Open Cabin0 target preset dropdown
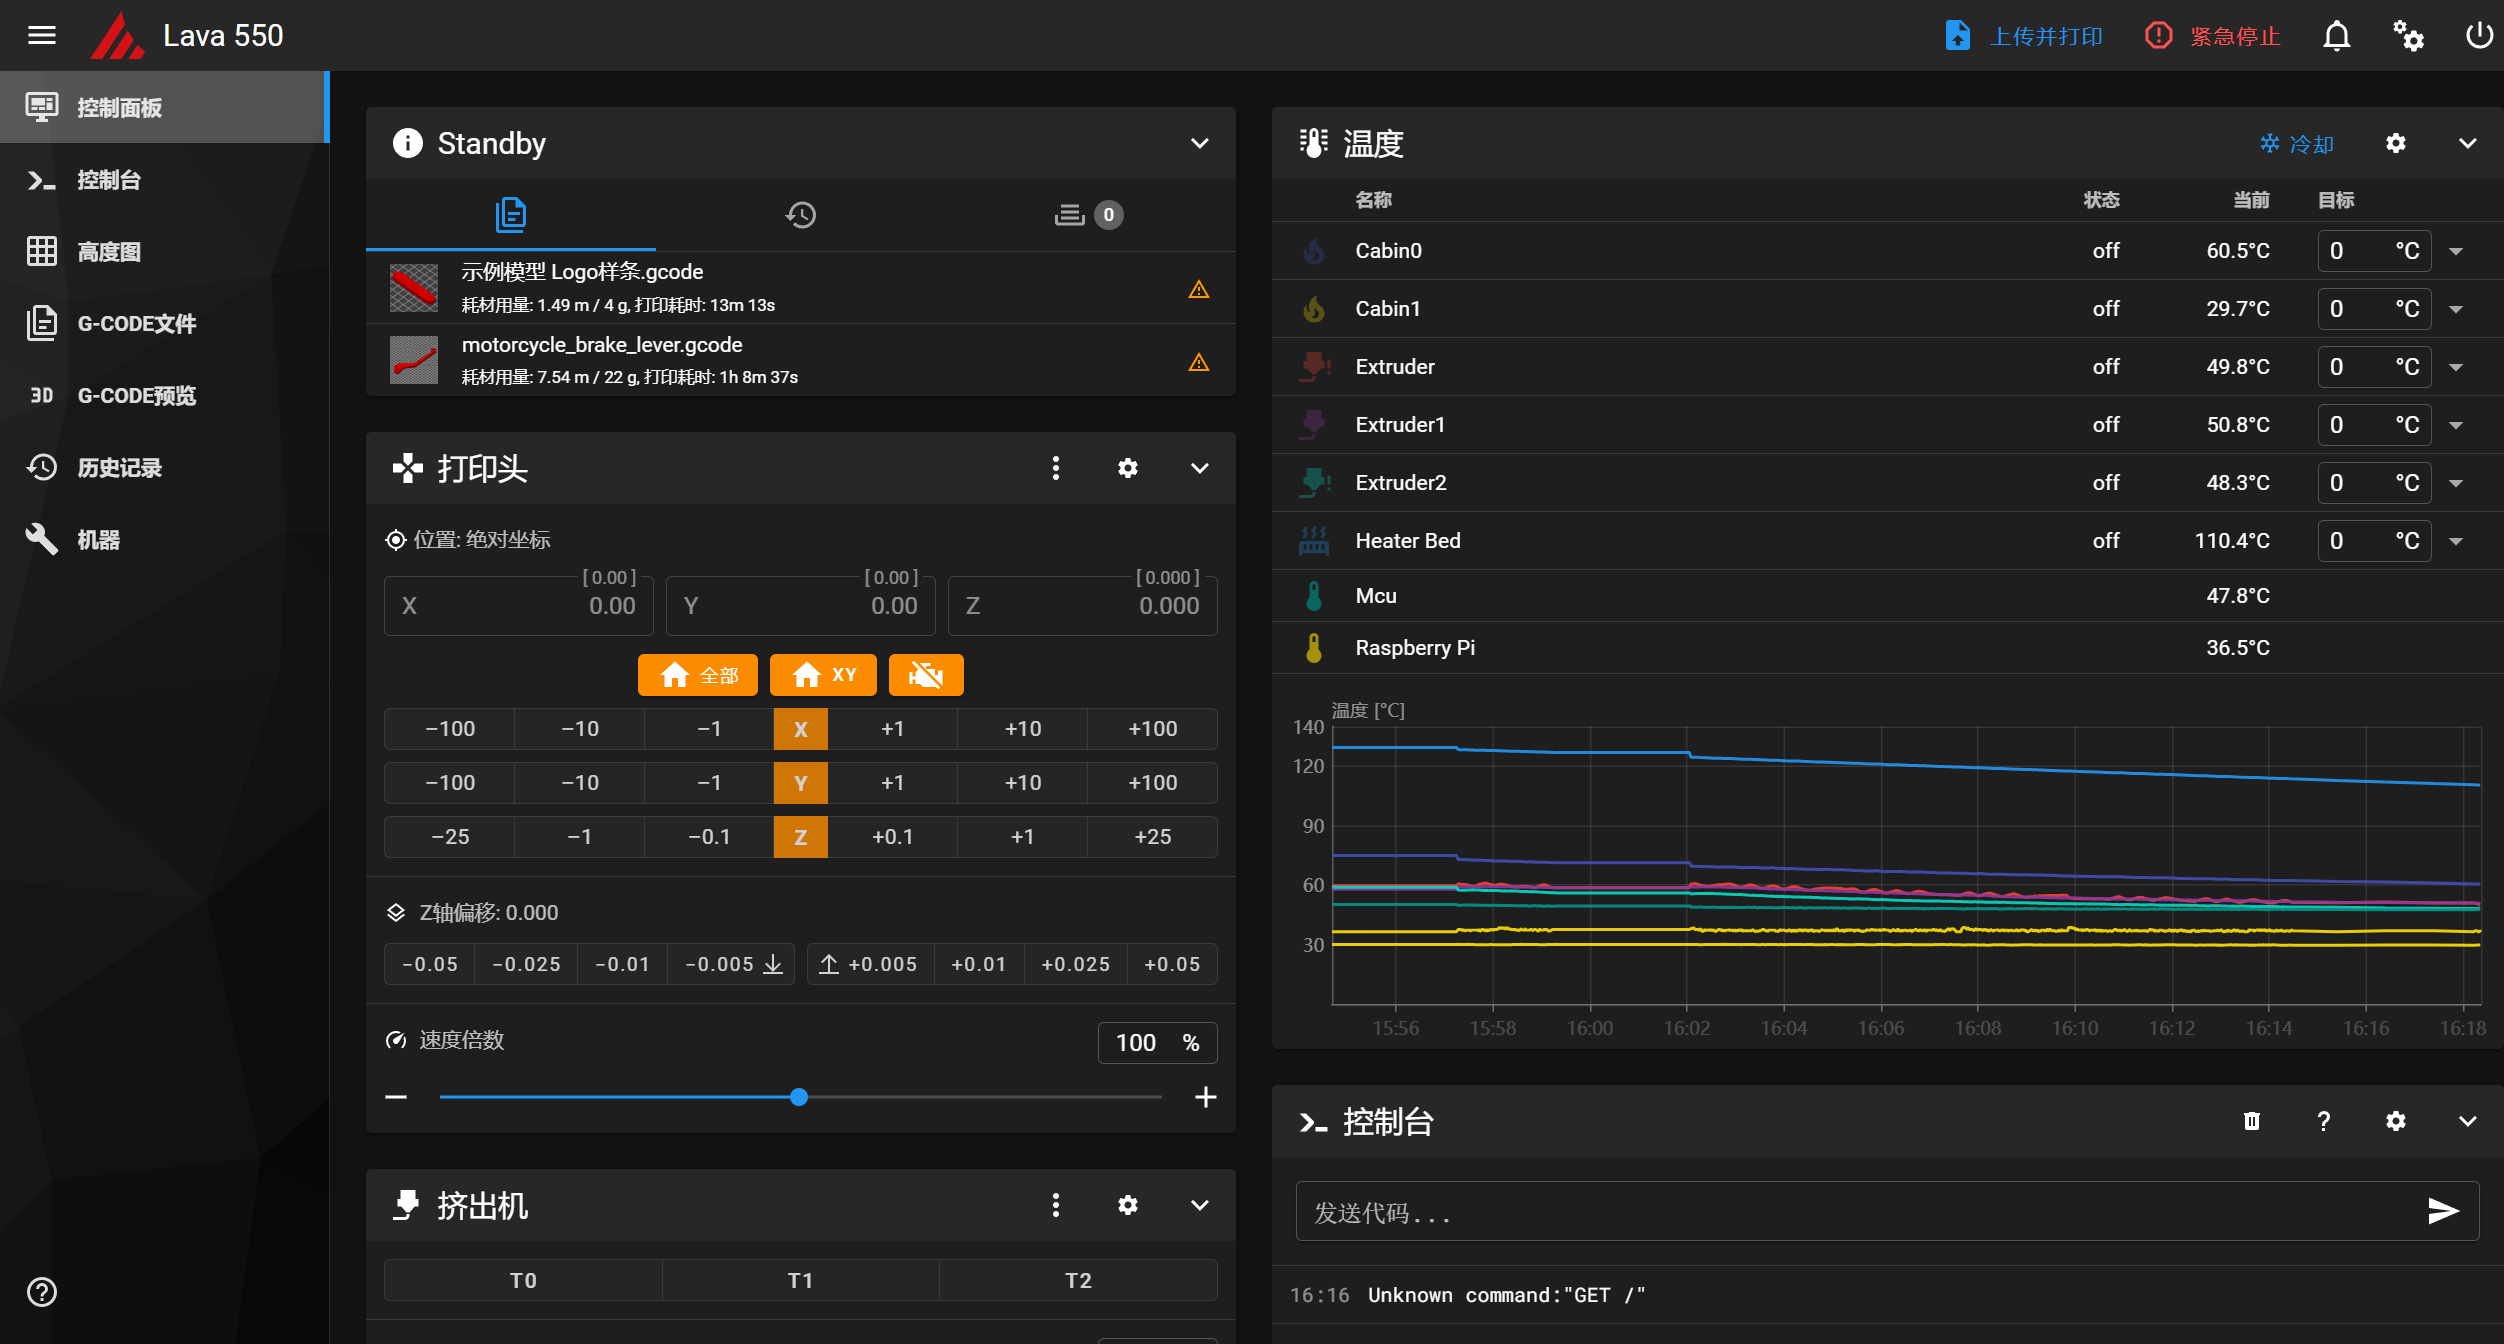This screenshot has width=2504, height=1344. (x=2456, y=251)
